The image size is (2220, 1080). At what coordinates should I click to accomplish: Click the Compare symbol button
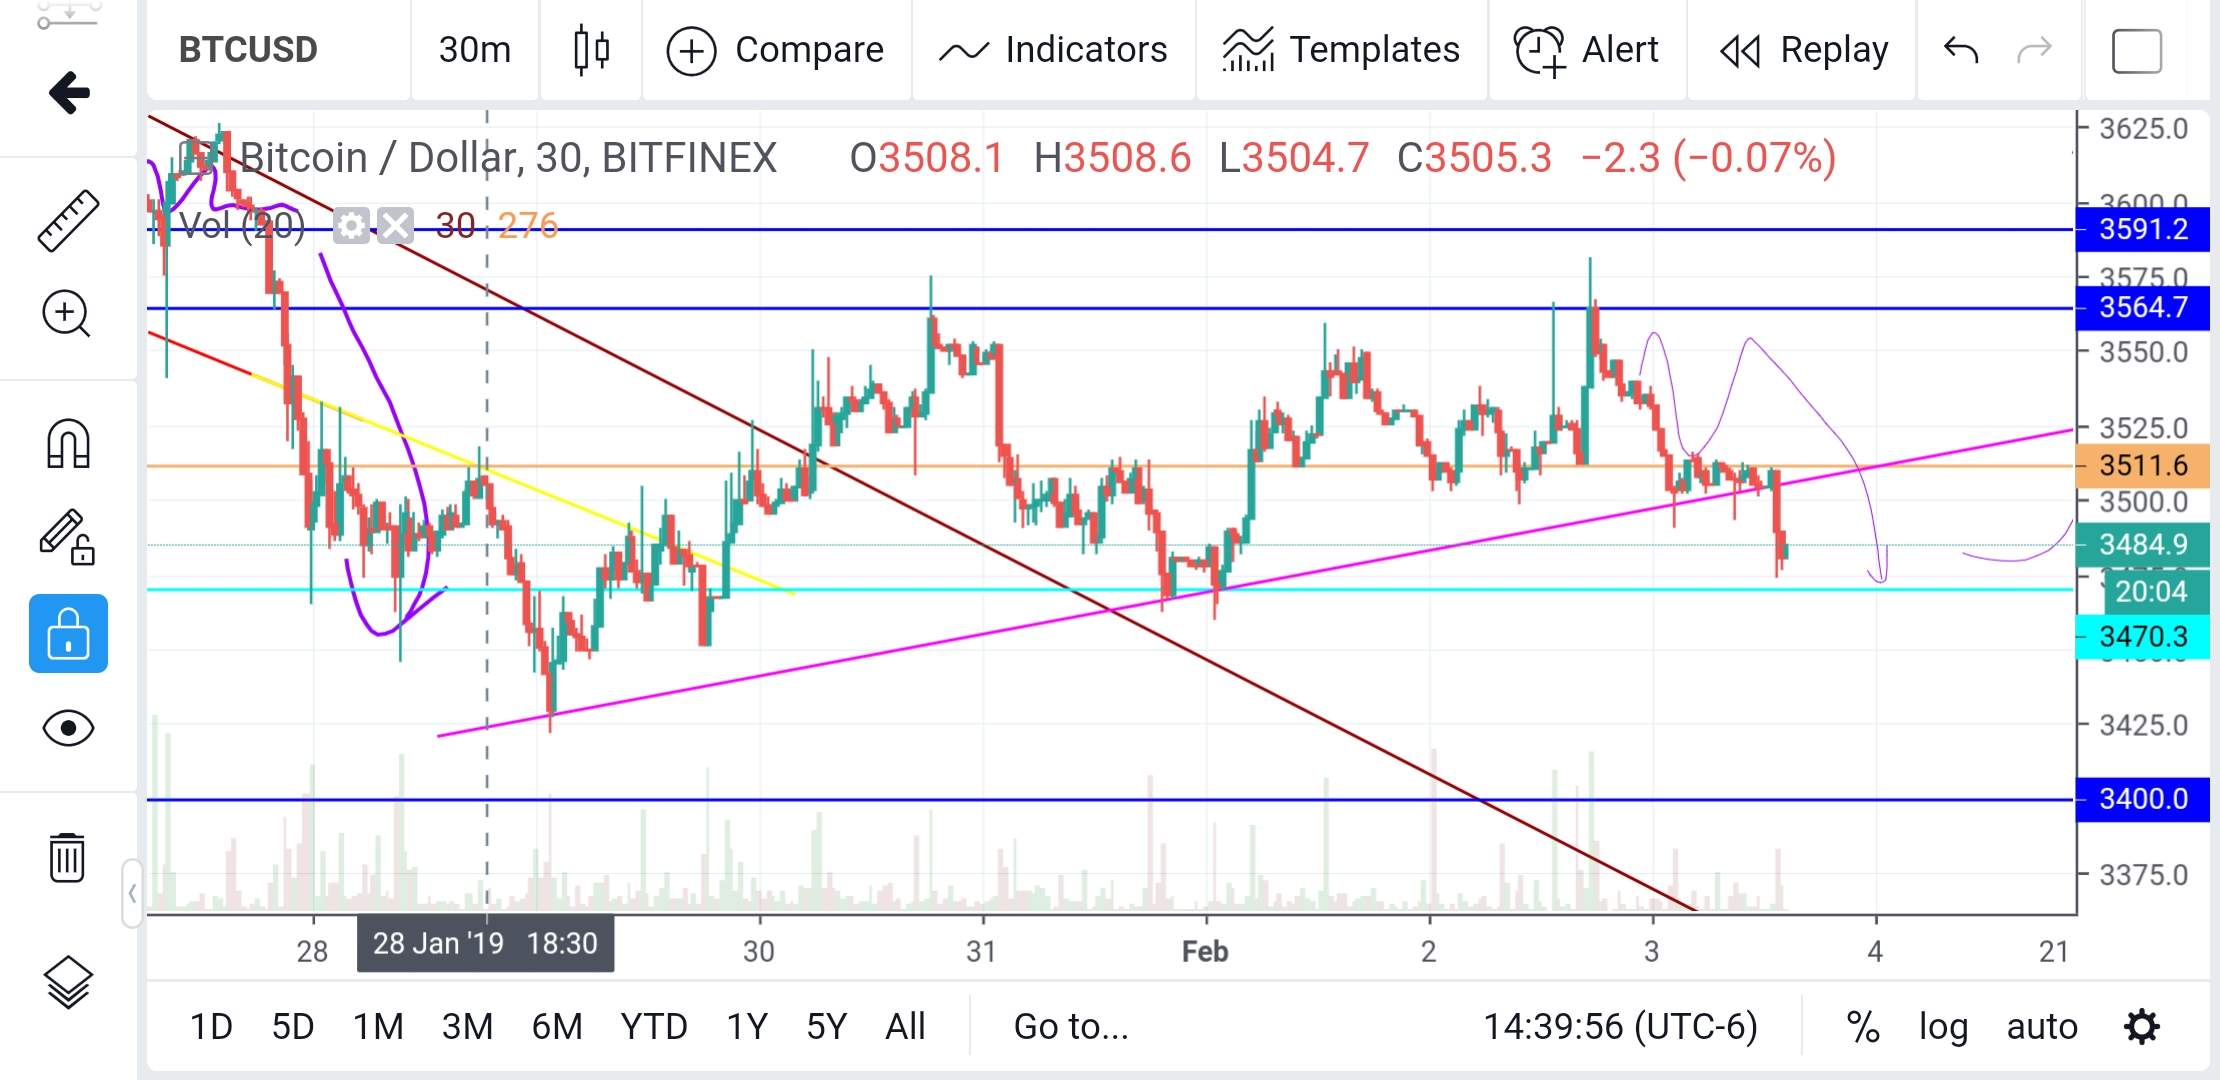(776, 50)
